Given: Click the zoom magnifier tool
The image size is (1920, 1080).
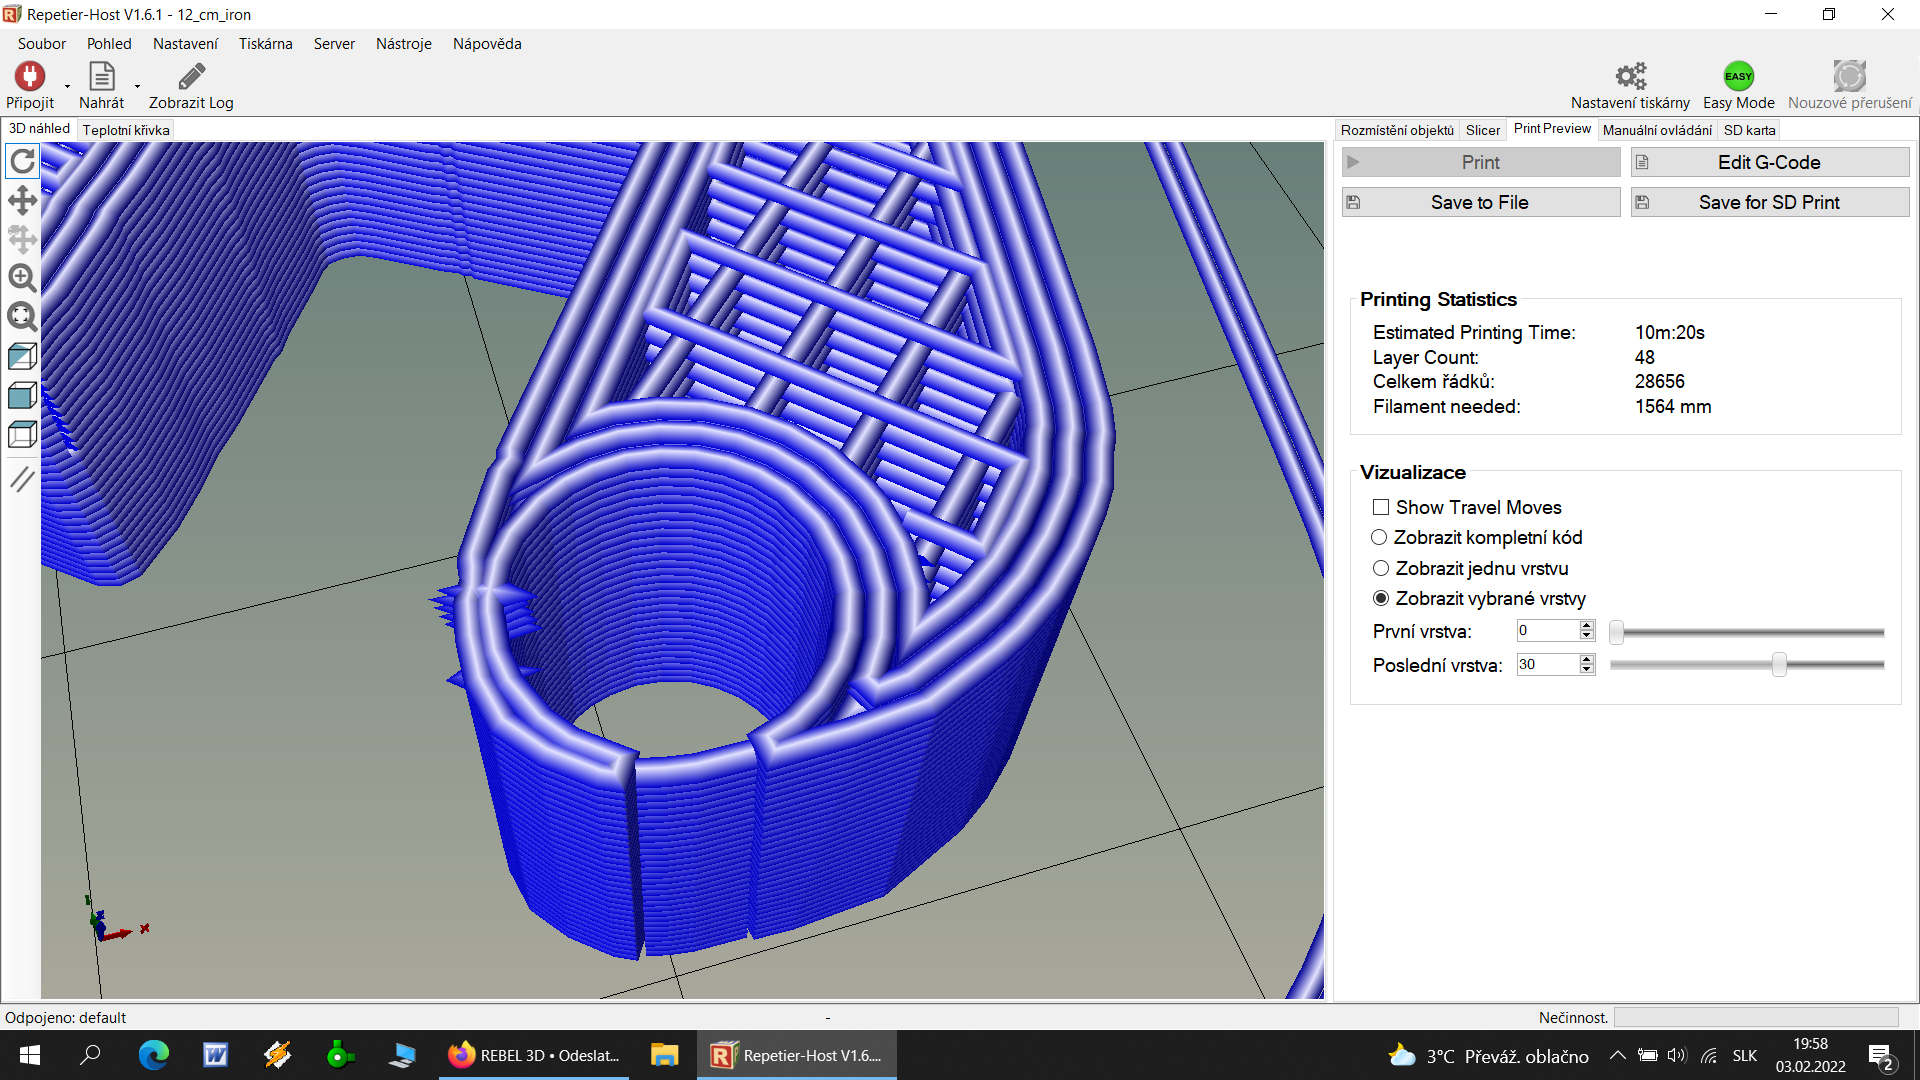Looking at the screenshot, I should [22, 278].
